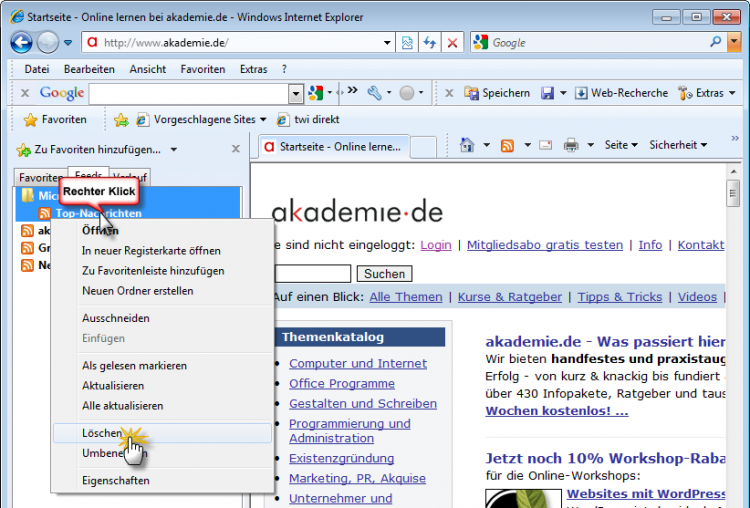
Task: Select Eigenschaften from the context menu
Action: [x=115, y=480]
